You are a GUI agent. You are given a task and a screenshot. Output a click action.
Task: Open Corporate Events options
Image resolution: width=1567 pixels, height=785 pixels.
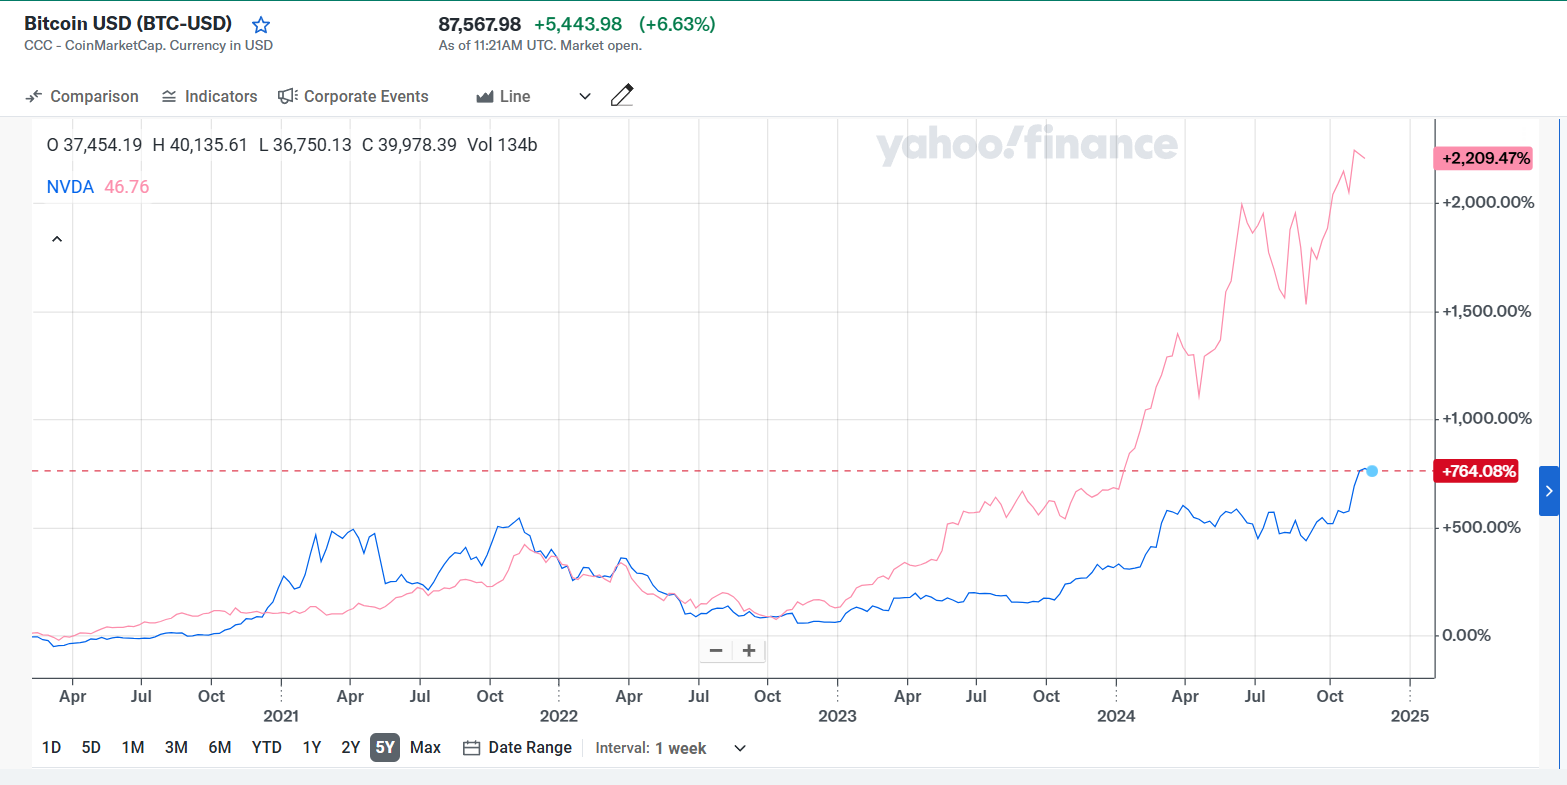coord(353,96)
